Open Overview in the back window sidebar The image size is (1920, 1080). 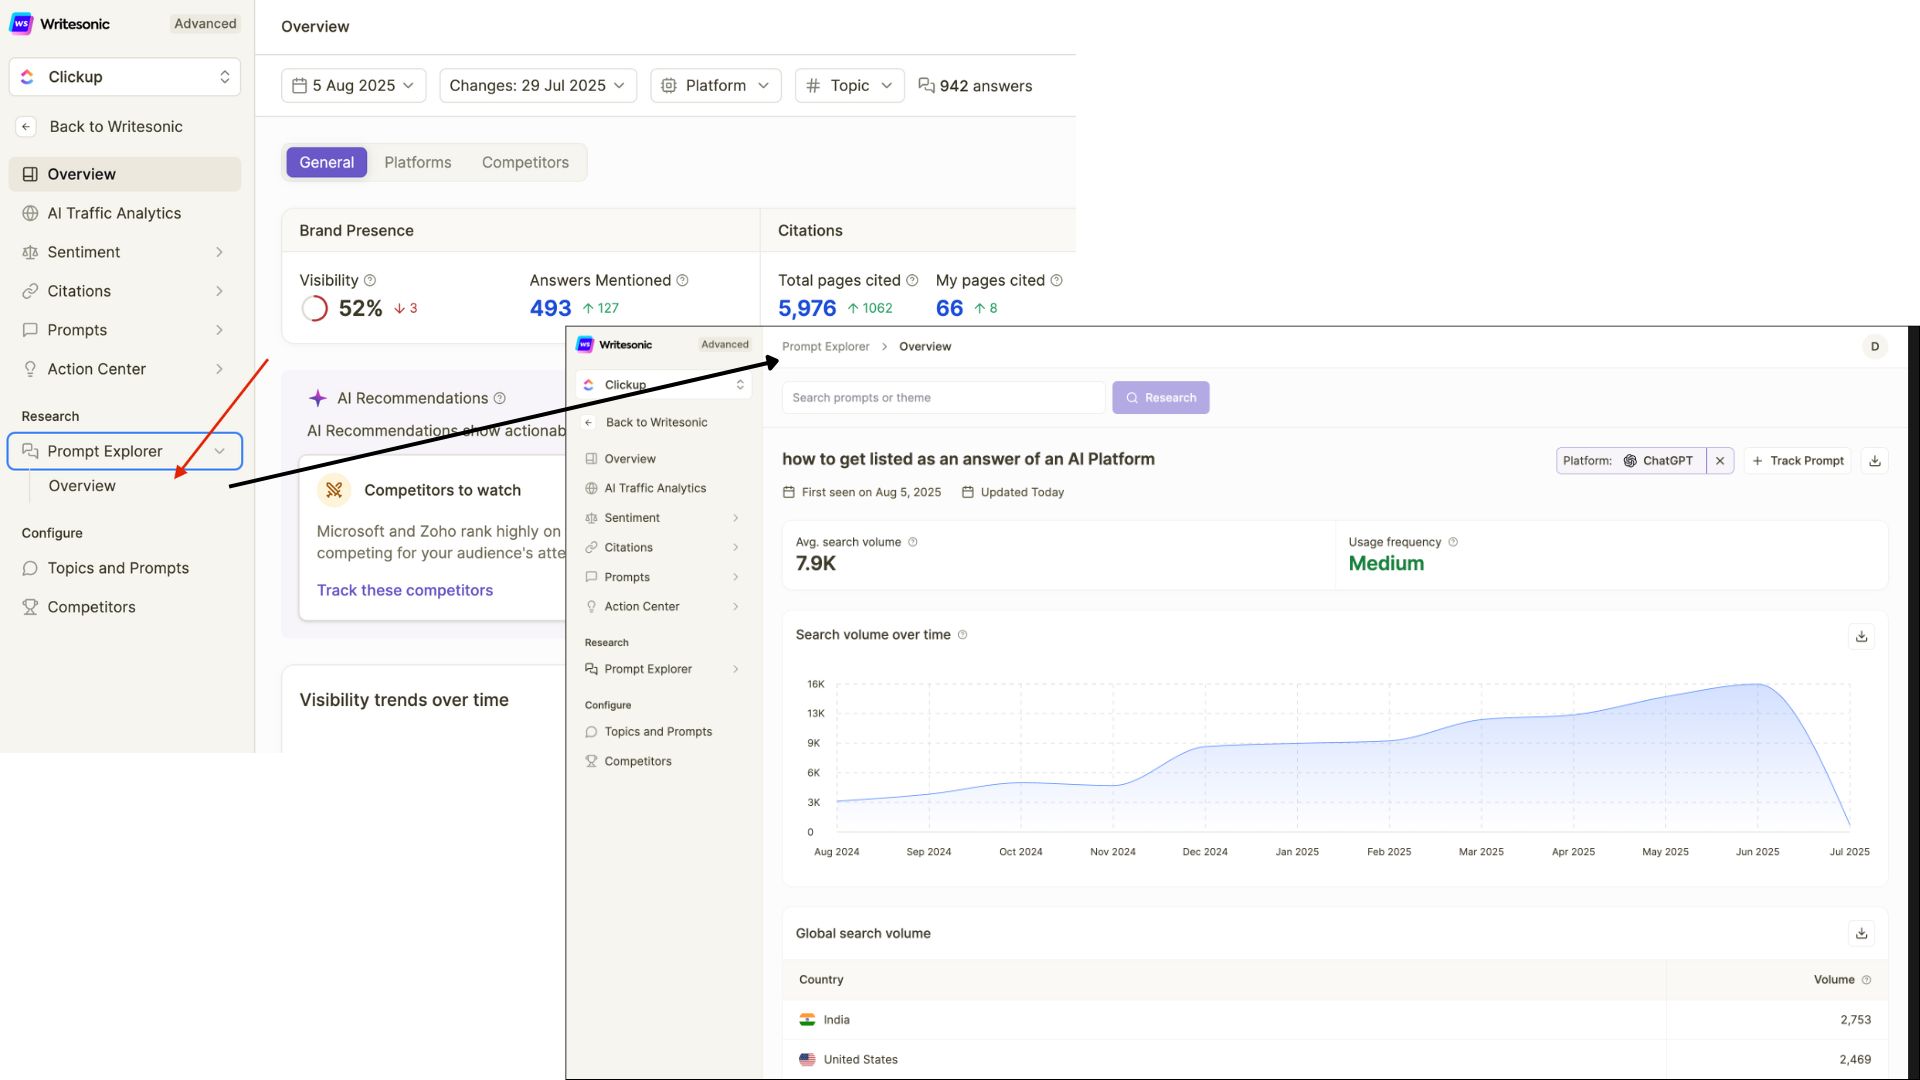click(x=125, y=174)
